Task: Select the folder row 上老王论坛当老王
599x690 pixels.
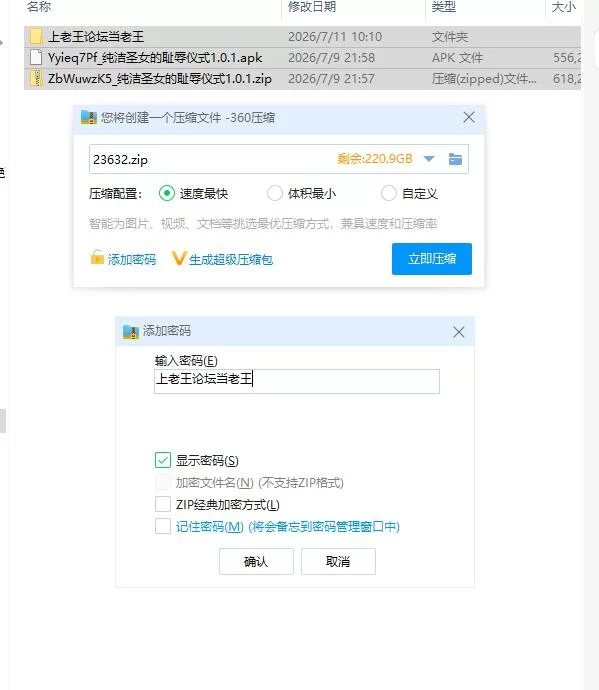Action: (x=302, y=37)
